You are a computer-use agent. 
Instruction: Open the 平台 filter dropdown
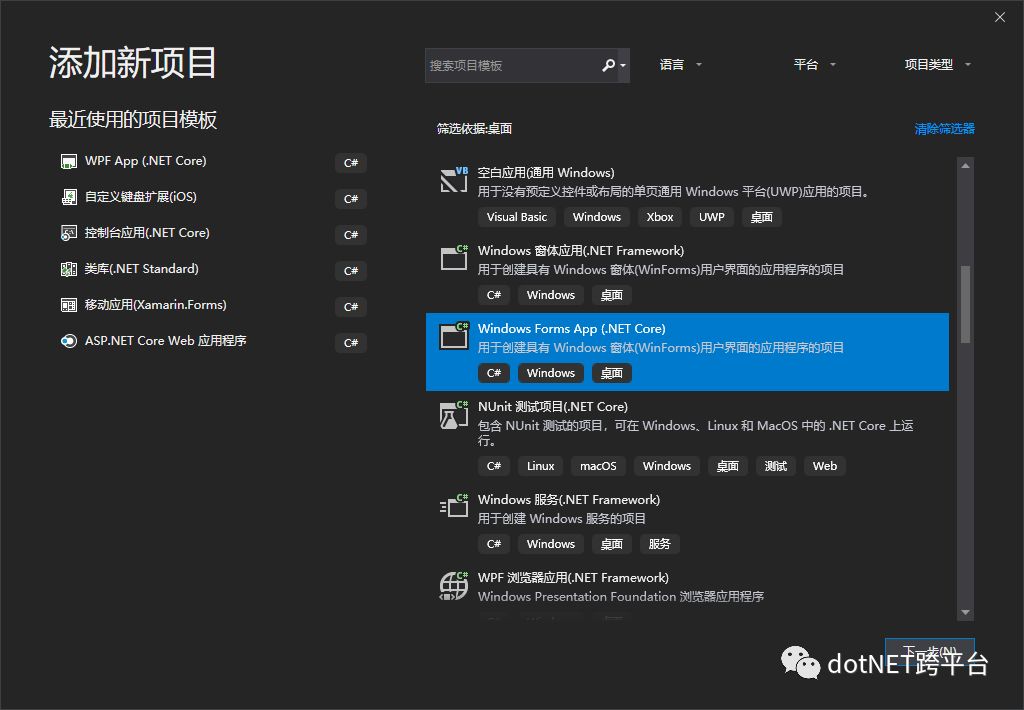[x=814, y=65]
